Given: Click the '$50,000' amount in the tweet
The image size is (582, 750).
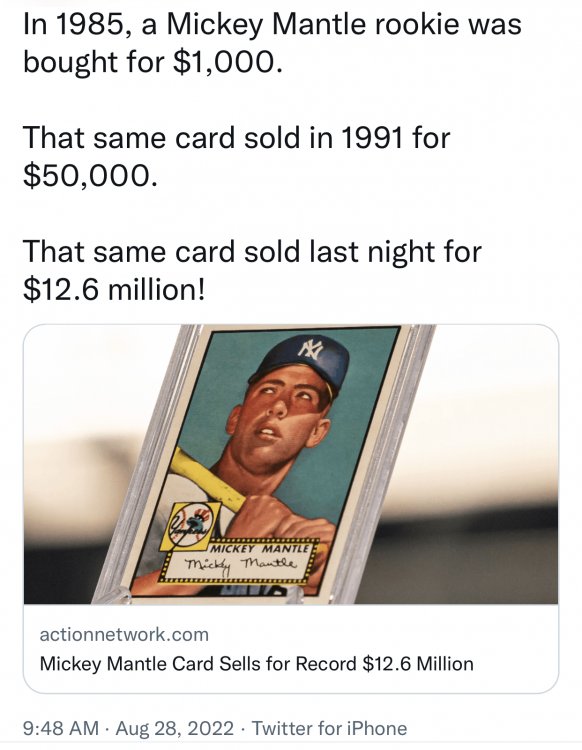Looking at the screenshot, I should (89, 176).
